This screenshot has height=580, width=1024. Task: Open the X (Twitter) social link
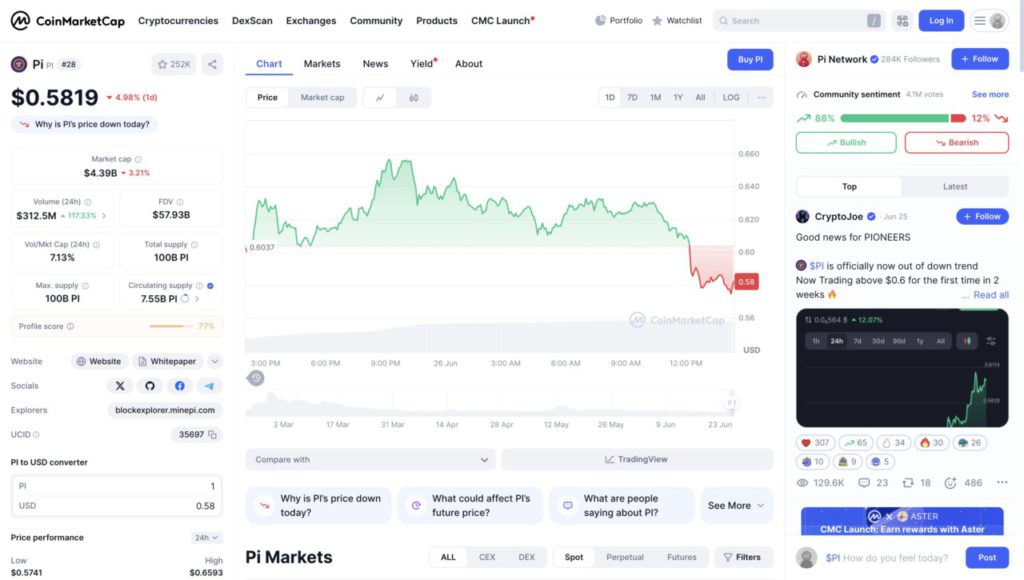pyautogui.click(x=120, y=386)
